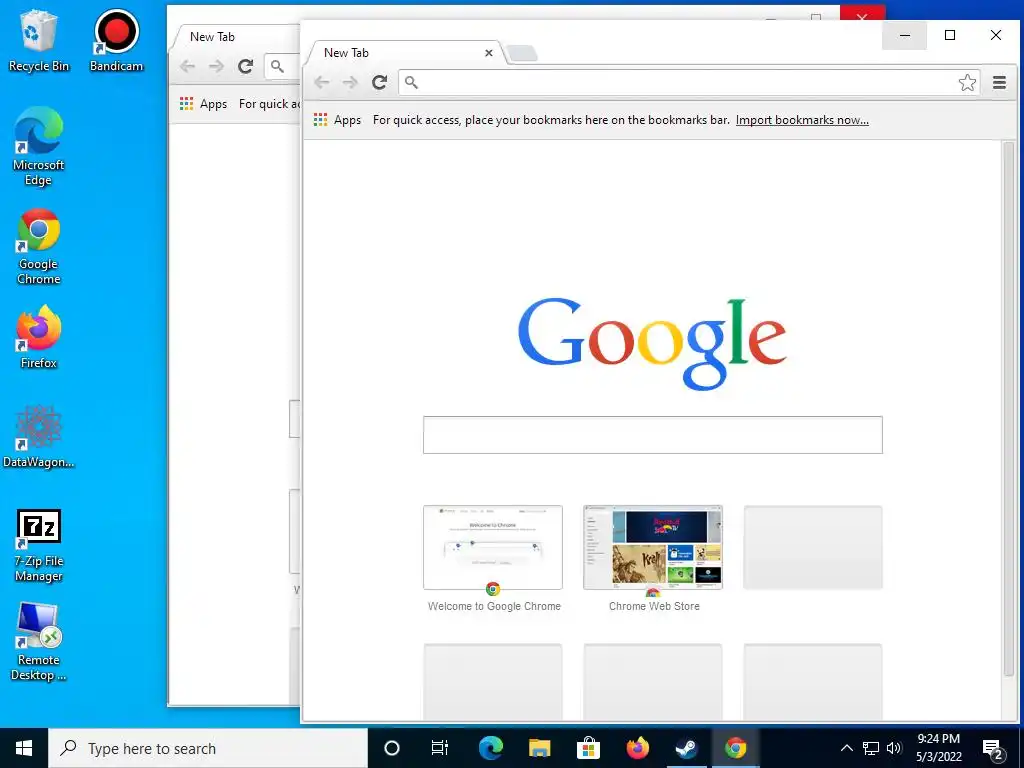
Task: Open Remote Desktop desktop shortcut
Action: pyautogui.click(x=39, y=642)
